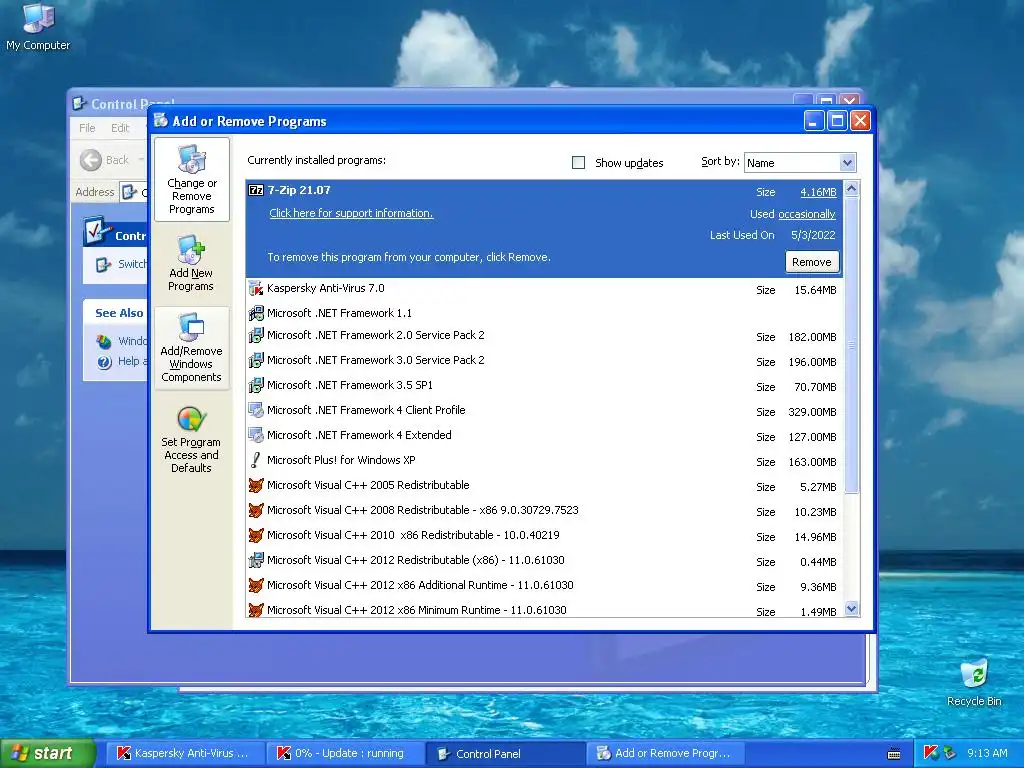Select Microsoft .NET Framework 4 Extended text
1024x768 pixels.
coord(359,435)
